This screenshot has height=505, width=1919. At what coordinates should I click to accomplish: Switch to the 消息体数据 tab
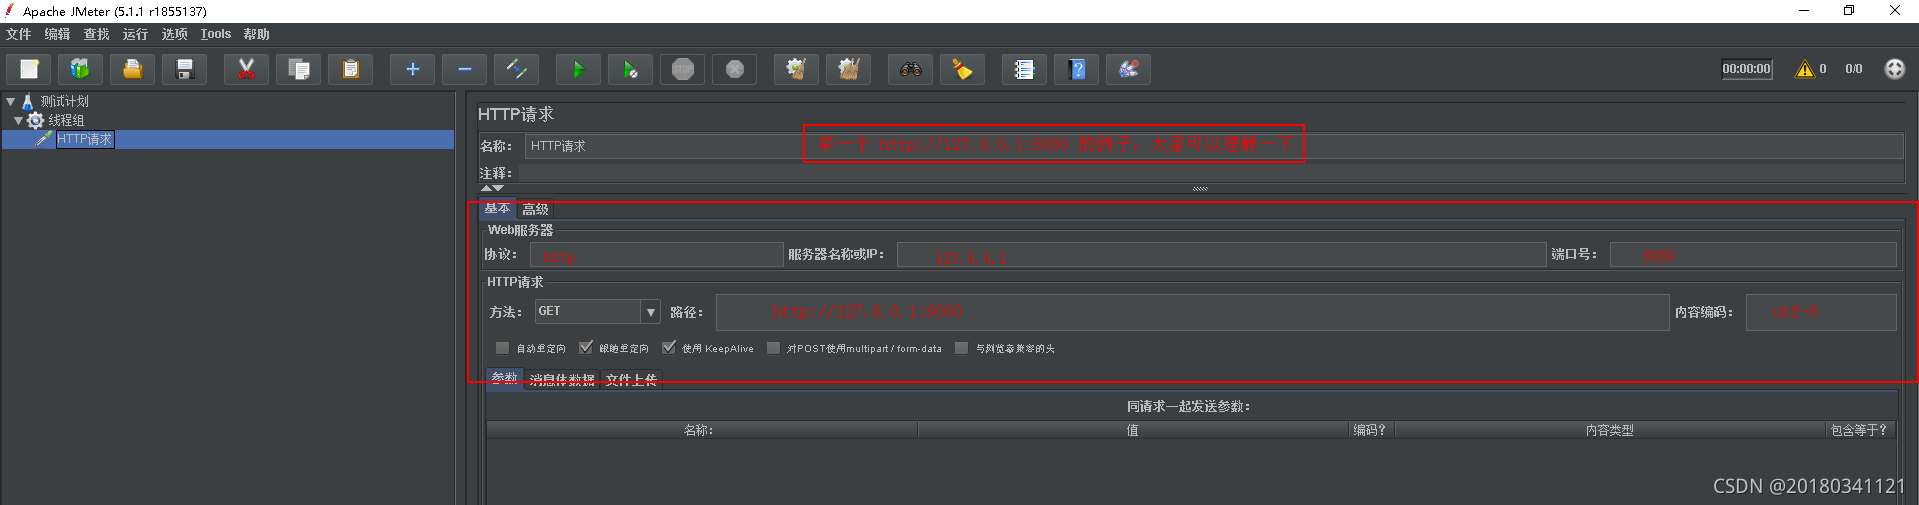(562, 380)
